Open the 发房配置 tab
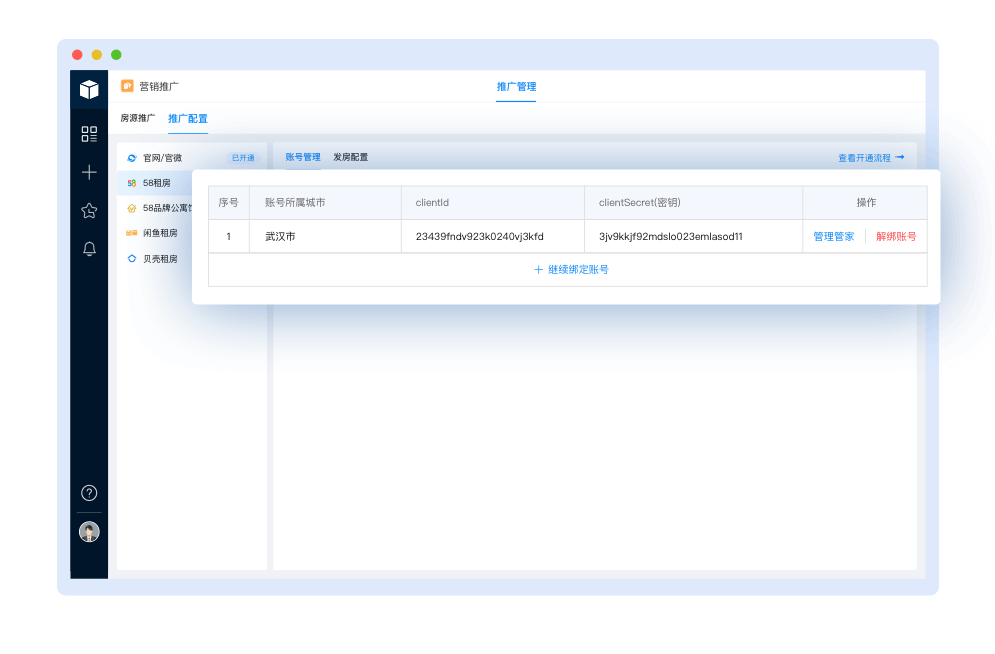This screenshot has height=654, width=995. tap(350, 157)
